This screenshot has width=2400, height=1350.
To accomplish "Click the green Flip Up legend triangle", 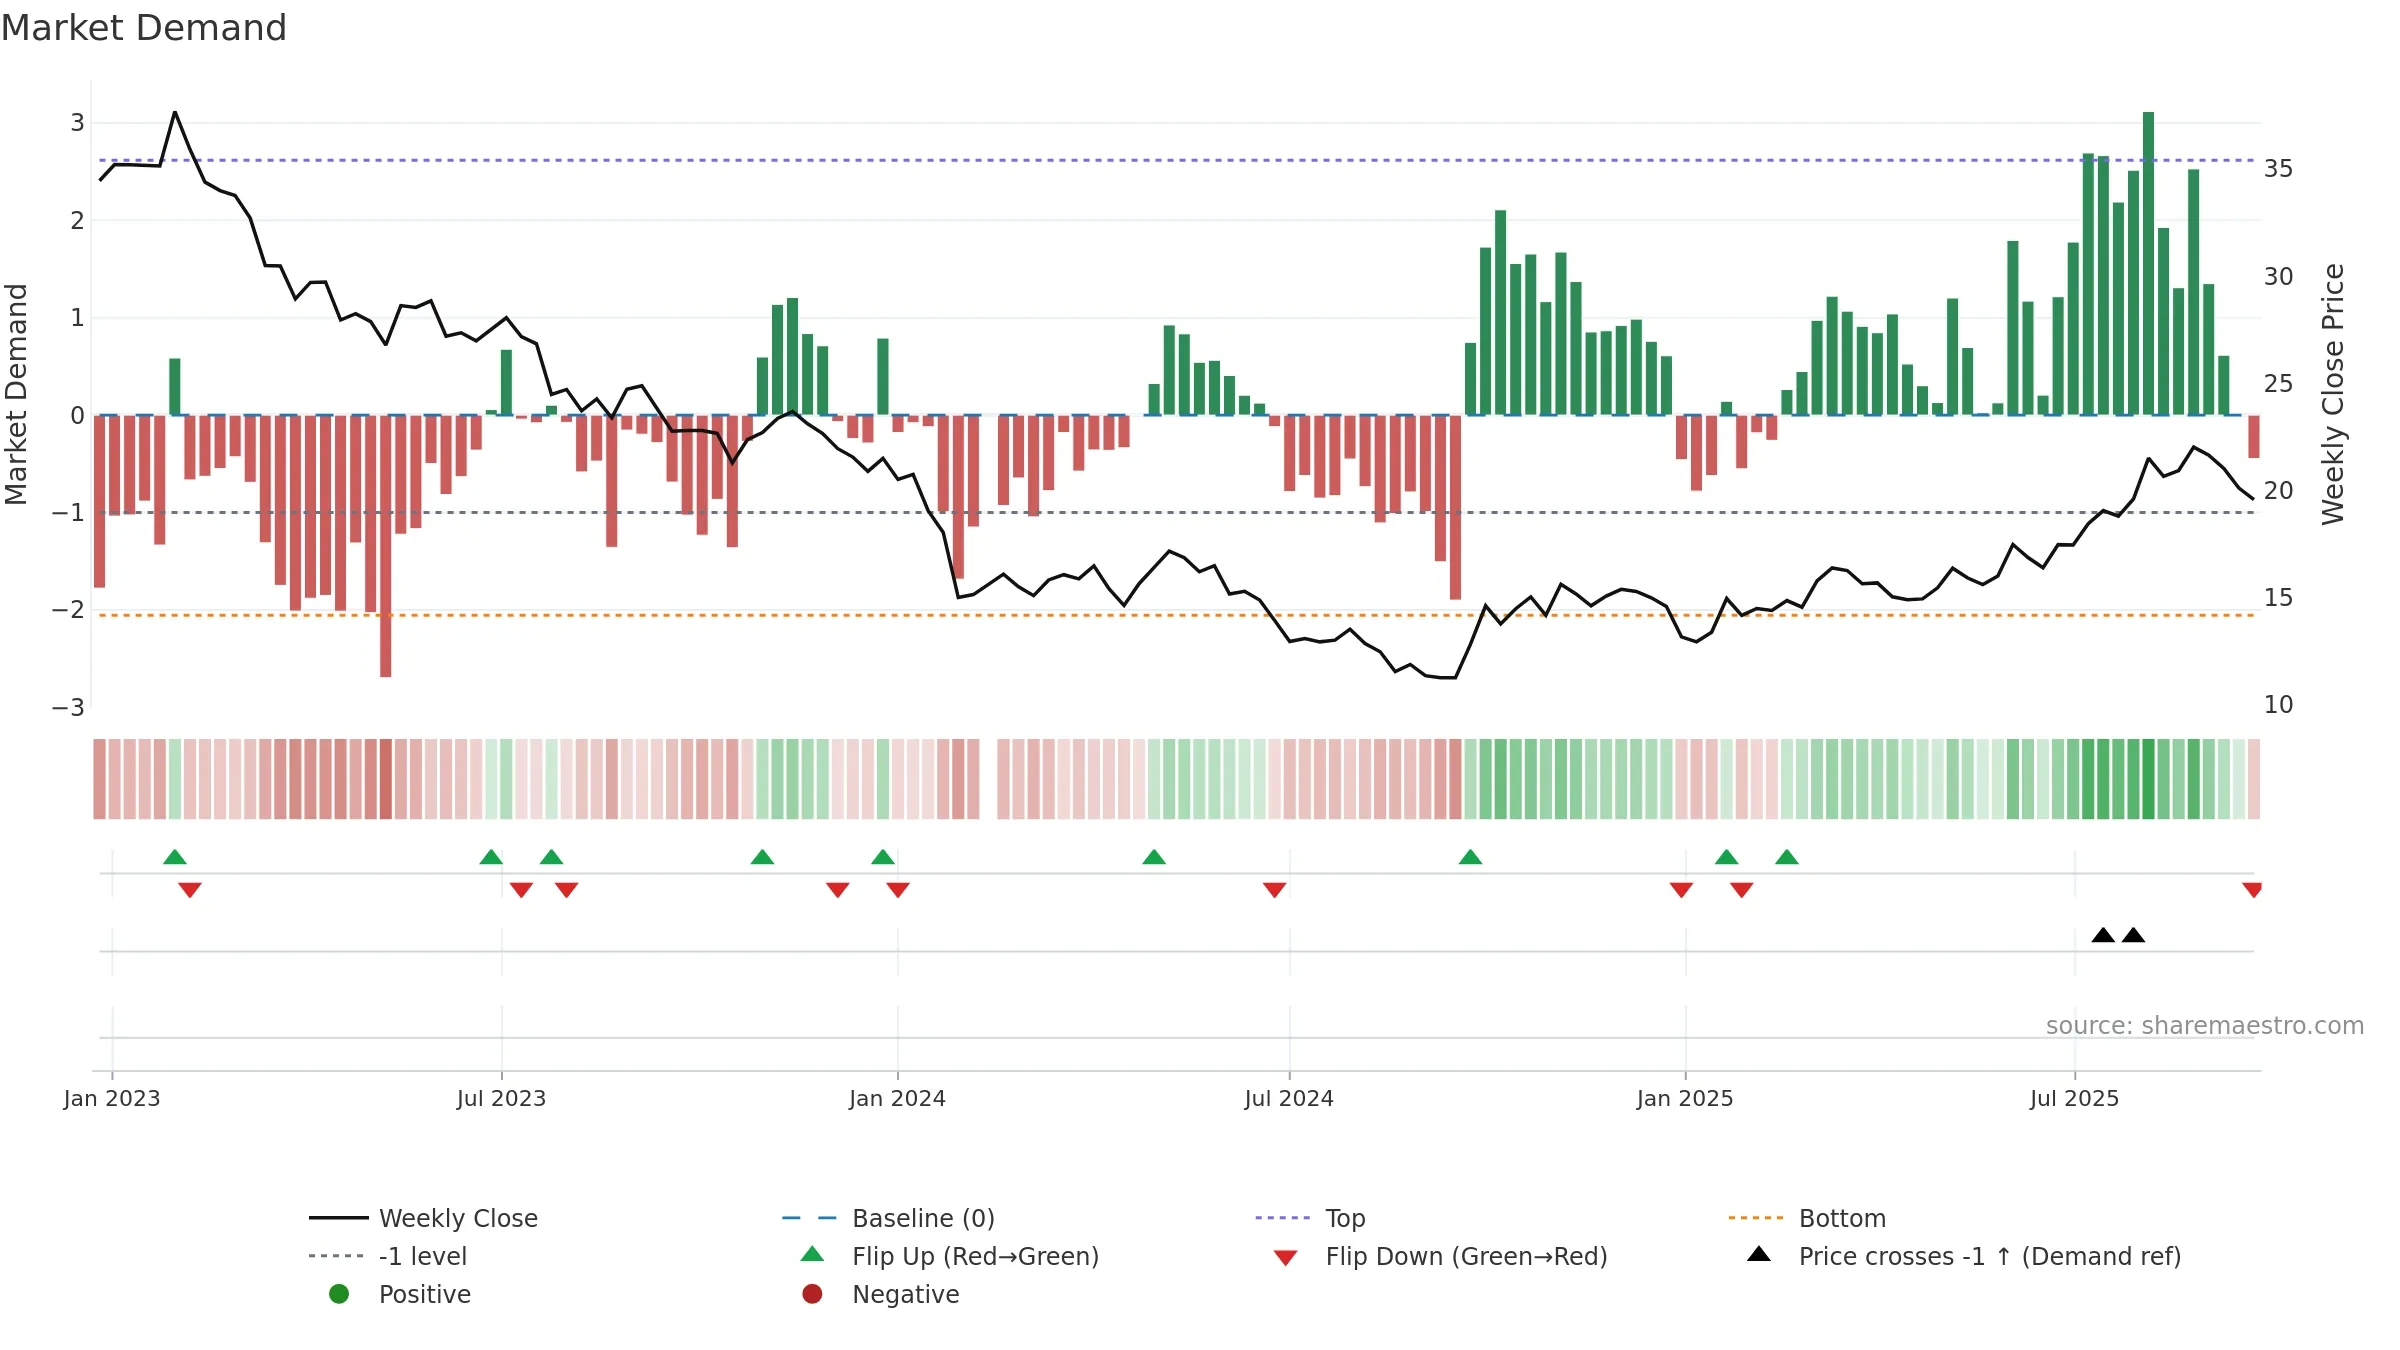I will [812, 1254].
